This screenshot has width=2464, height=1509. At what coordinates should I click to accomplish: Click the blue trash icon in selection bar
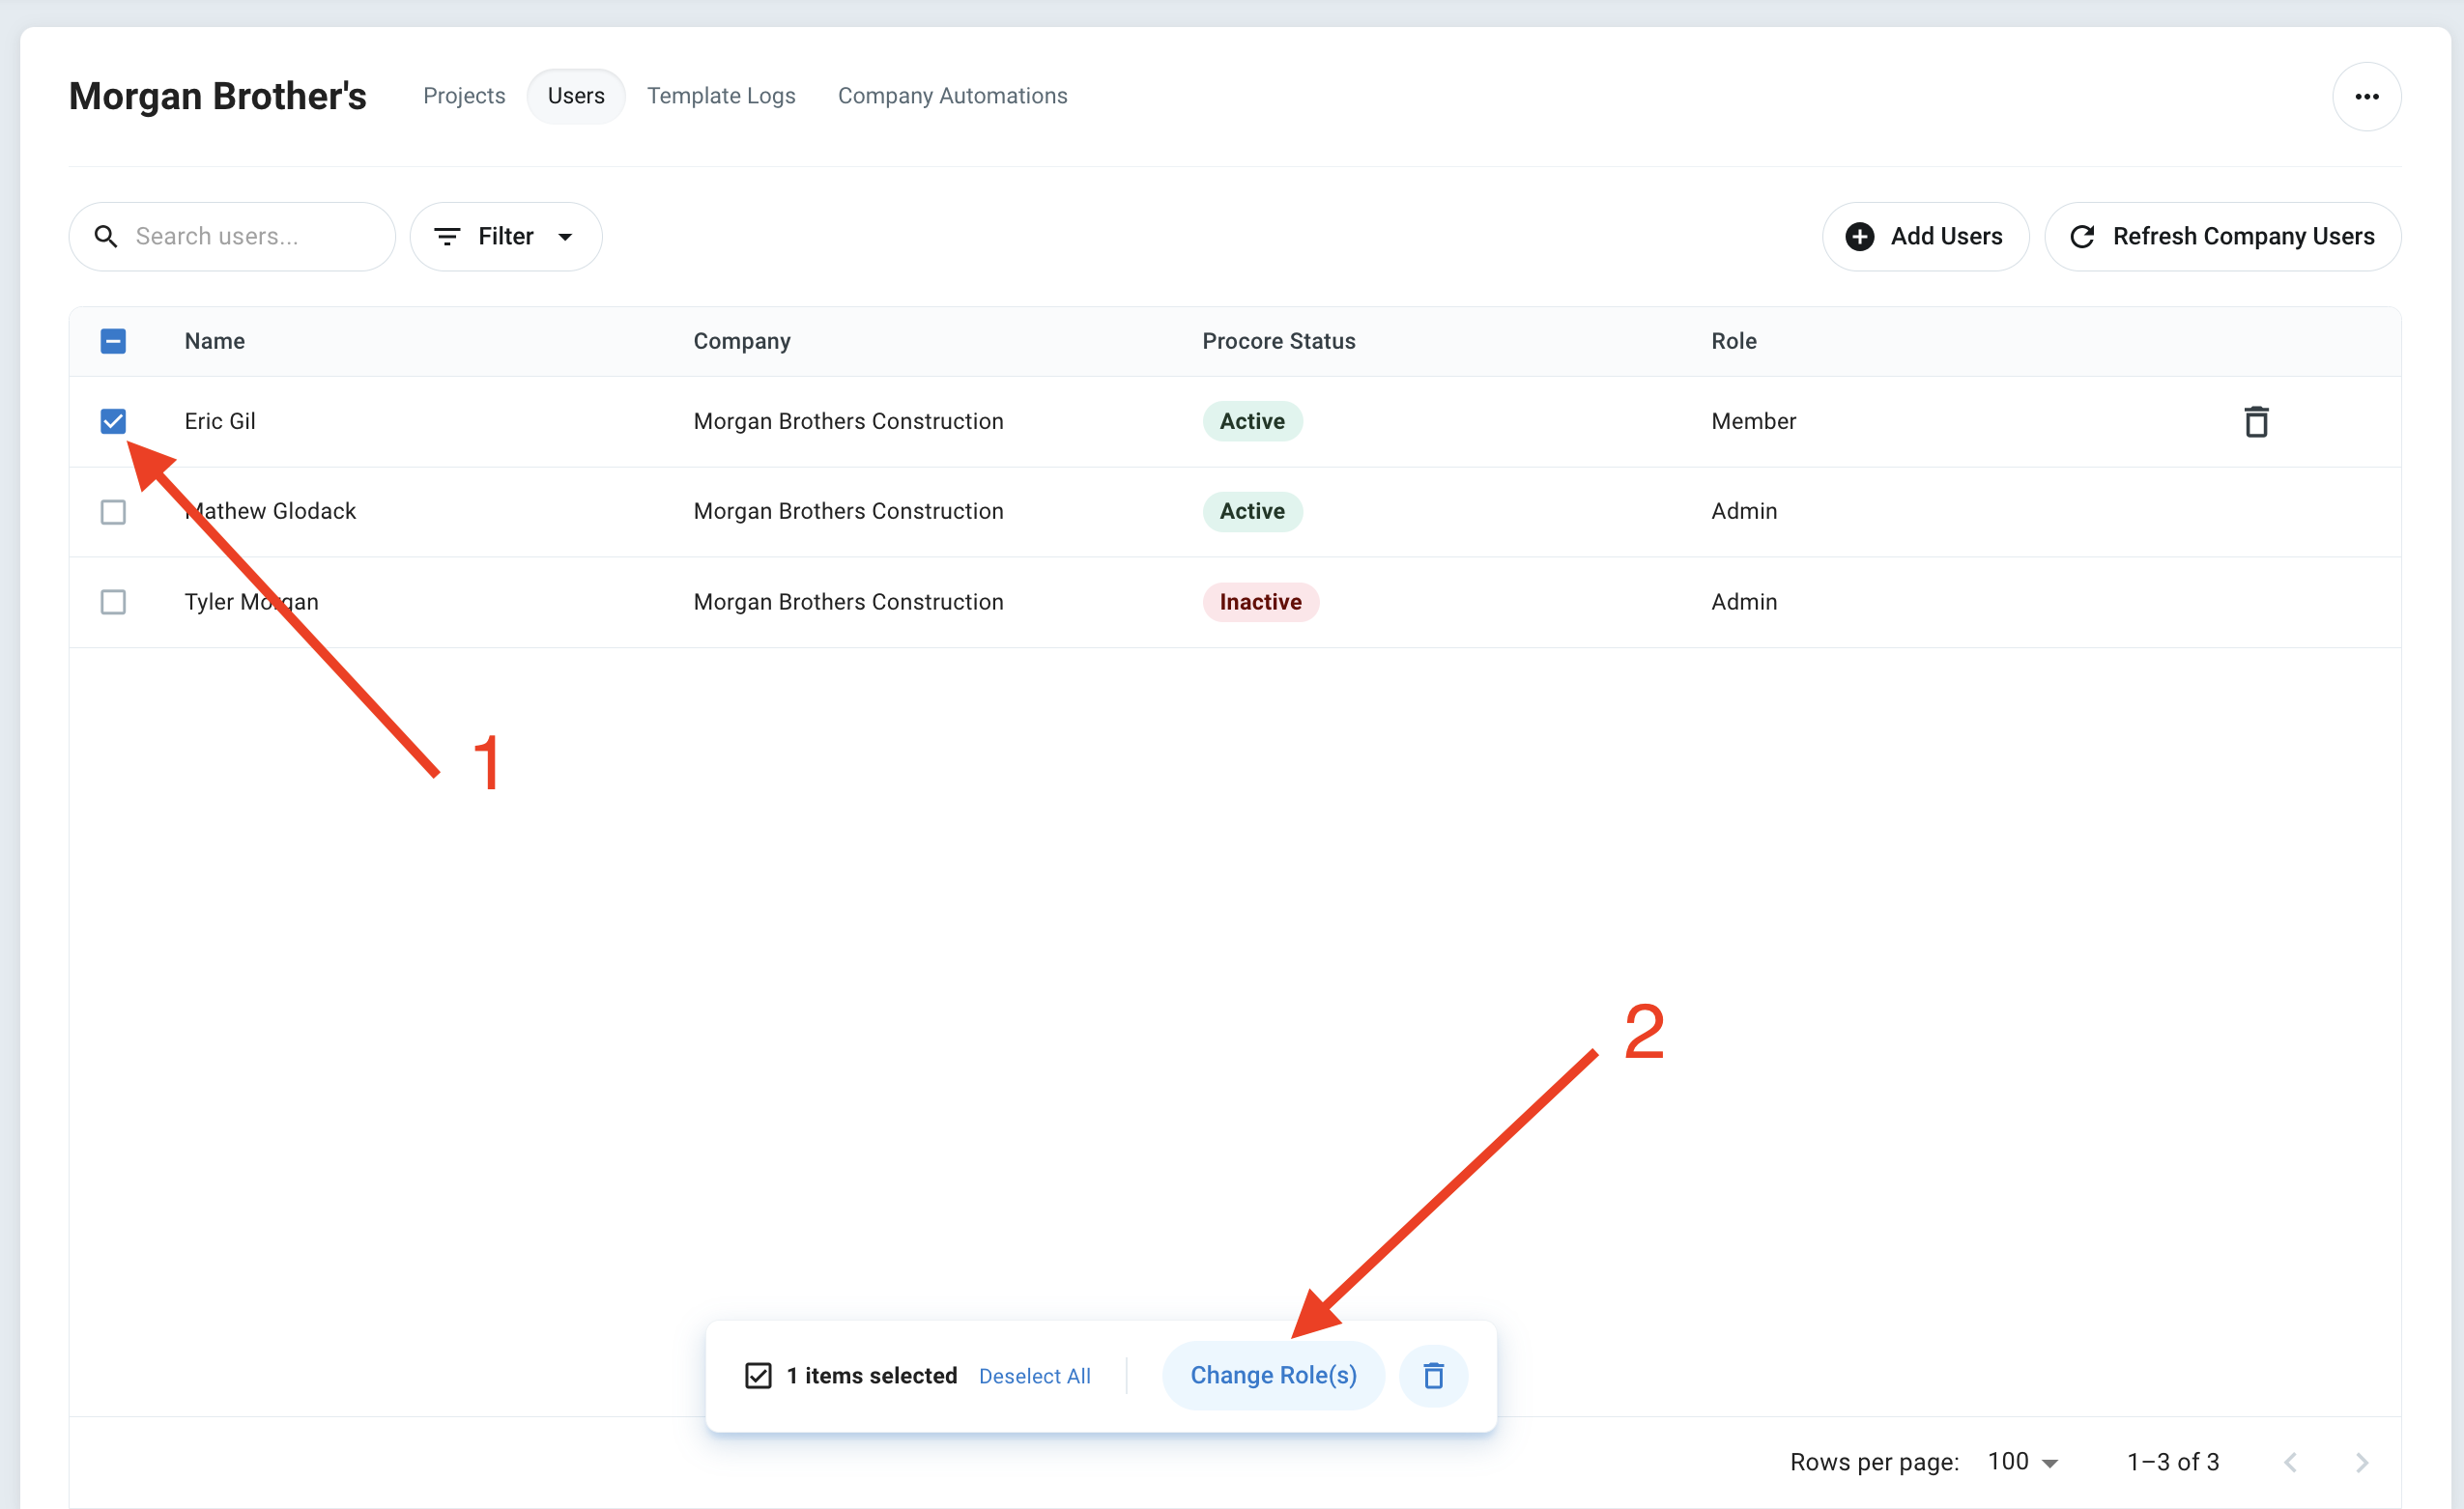[1433, 1376]
